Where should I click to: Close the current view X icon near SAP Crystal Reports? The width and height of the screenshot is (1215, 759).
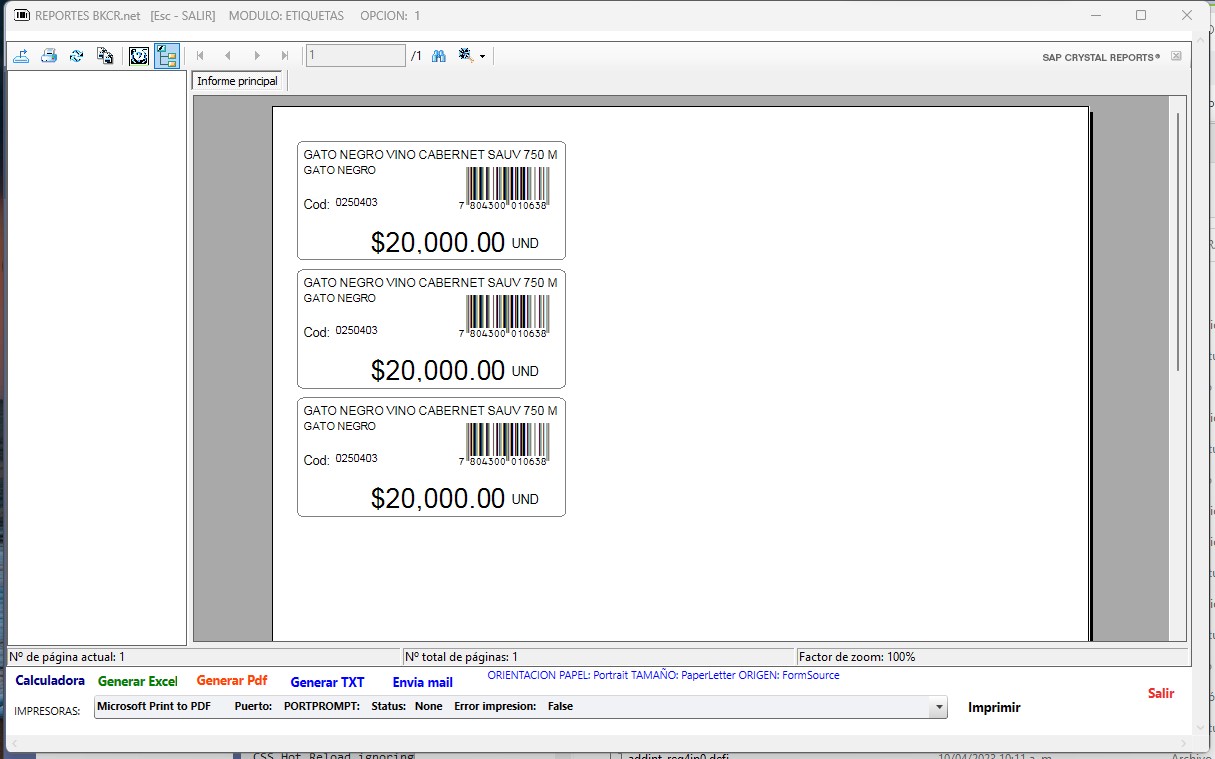[1176, 56]
